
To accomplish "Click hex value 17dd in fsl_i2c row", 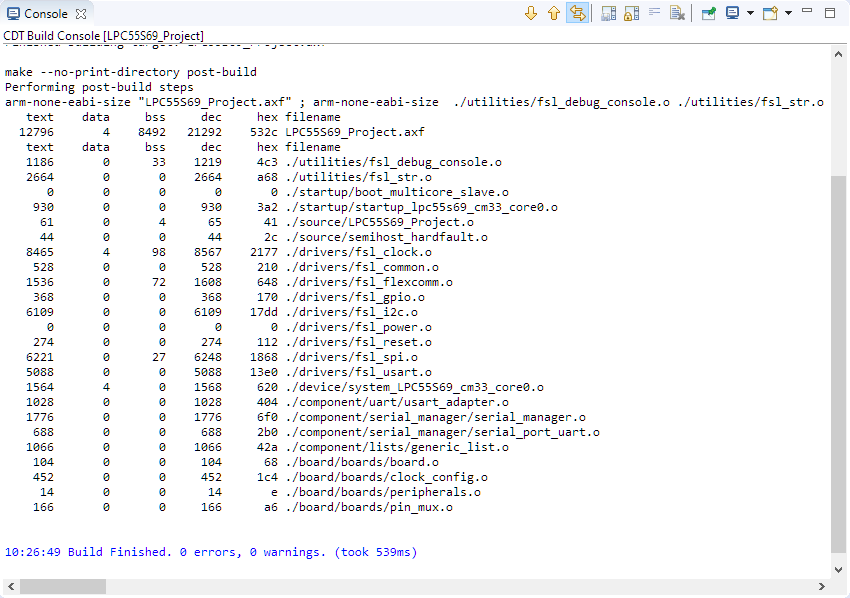I will (263, 312).
